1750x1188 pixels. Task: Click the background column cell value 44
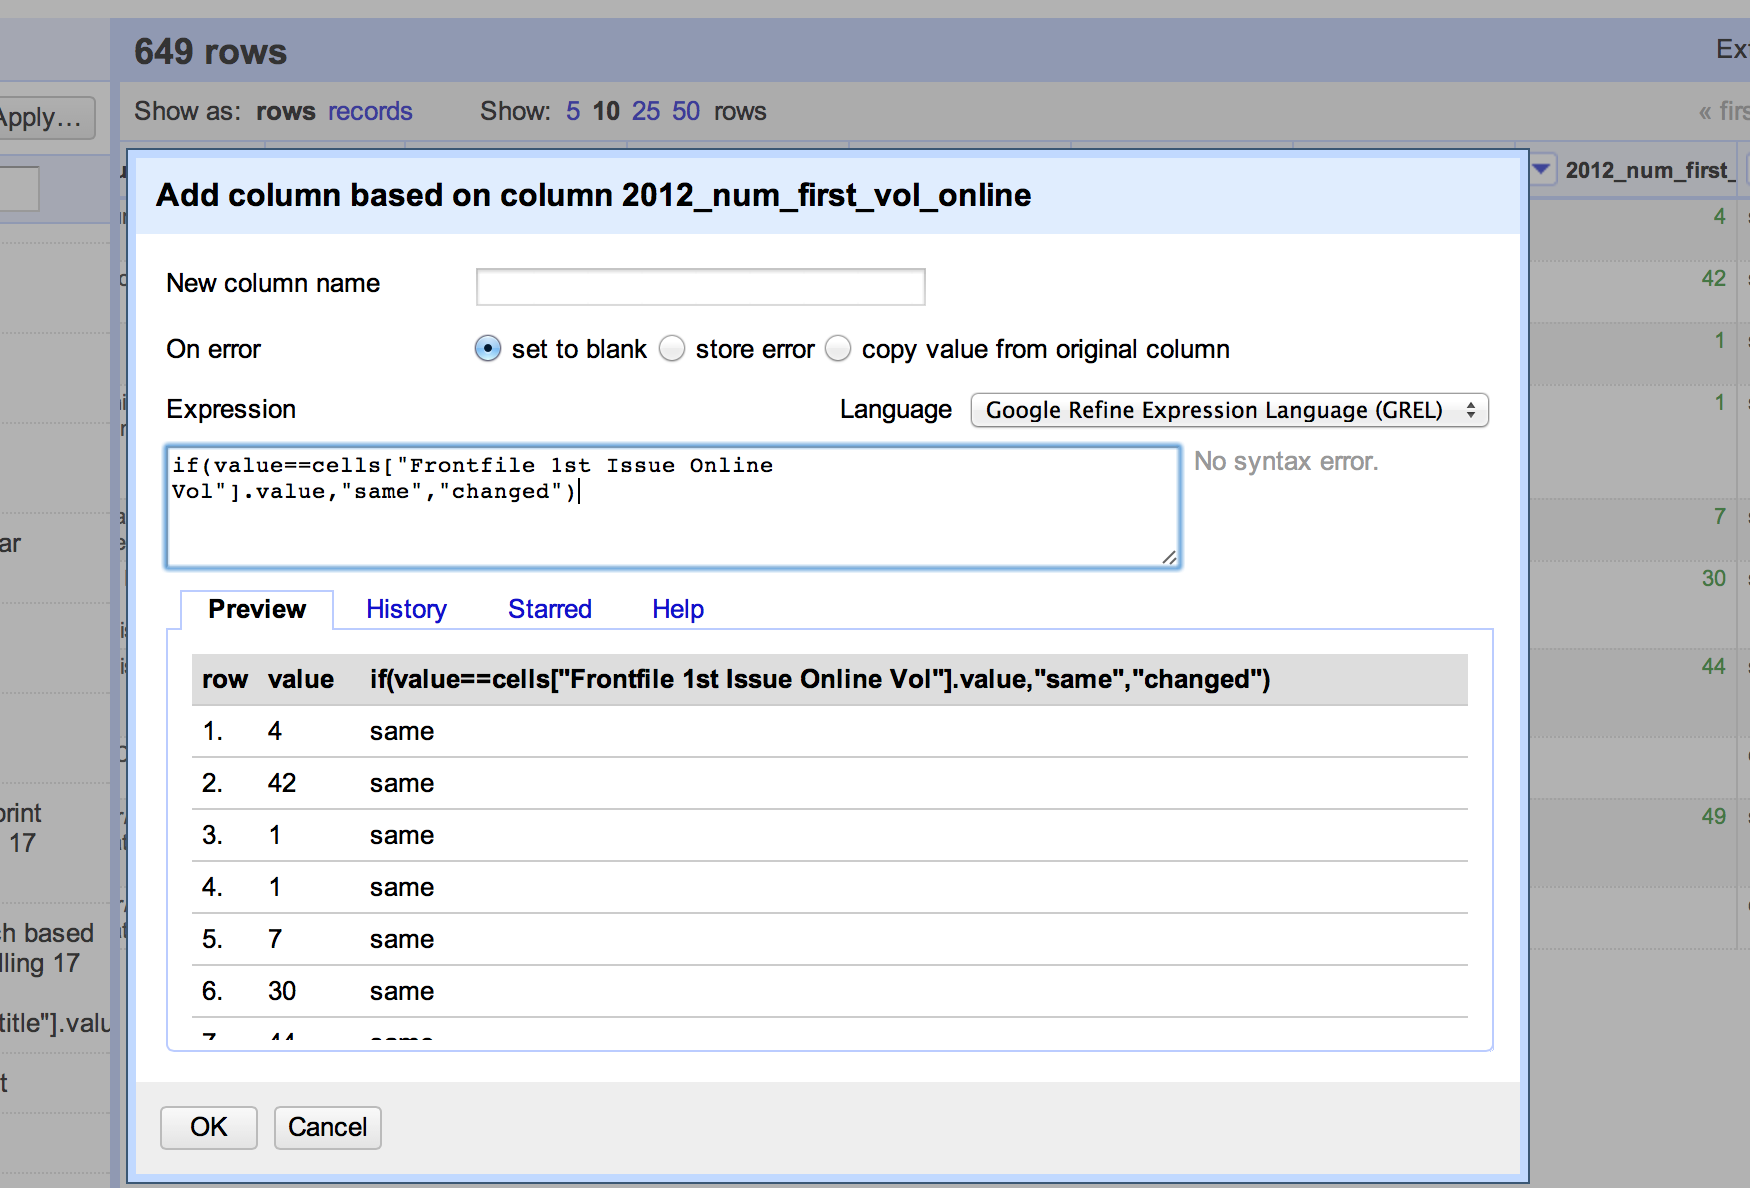[x=1714, y=666]
